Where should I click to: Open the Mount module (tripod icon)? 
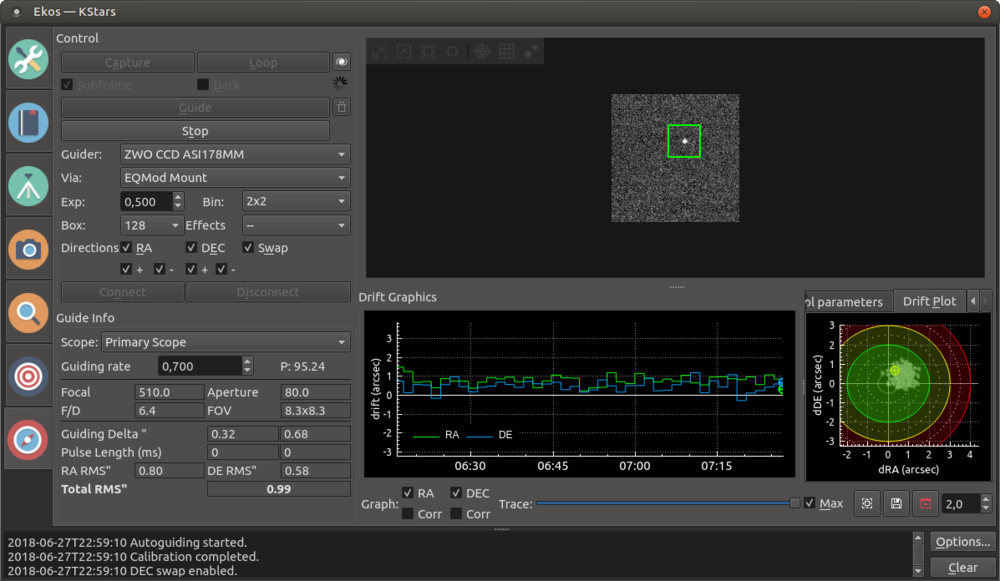(x=29, y=186)
